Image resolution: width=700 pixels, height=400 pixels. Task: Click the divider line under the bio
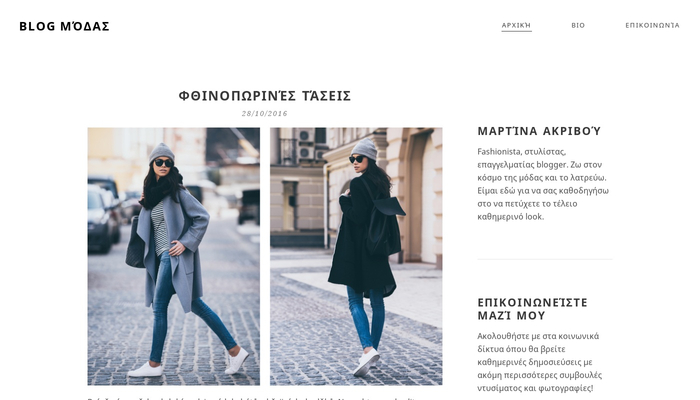(545, 259)
